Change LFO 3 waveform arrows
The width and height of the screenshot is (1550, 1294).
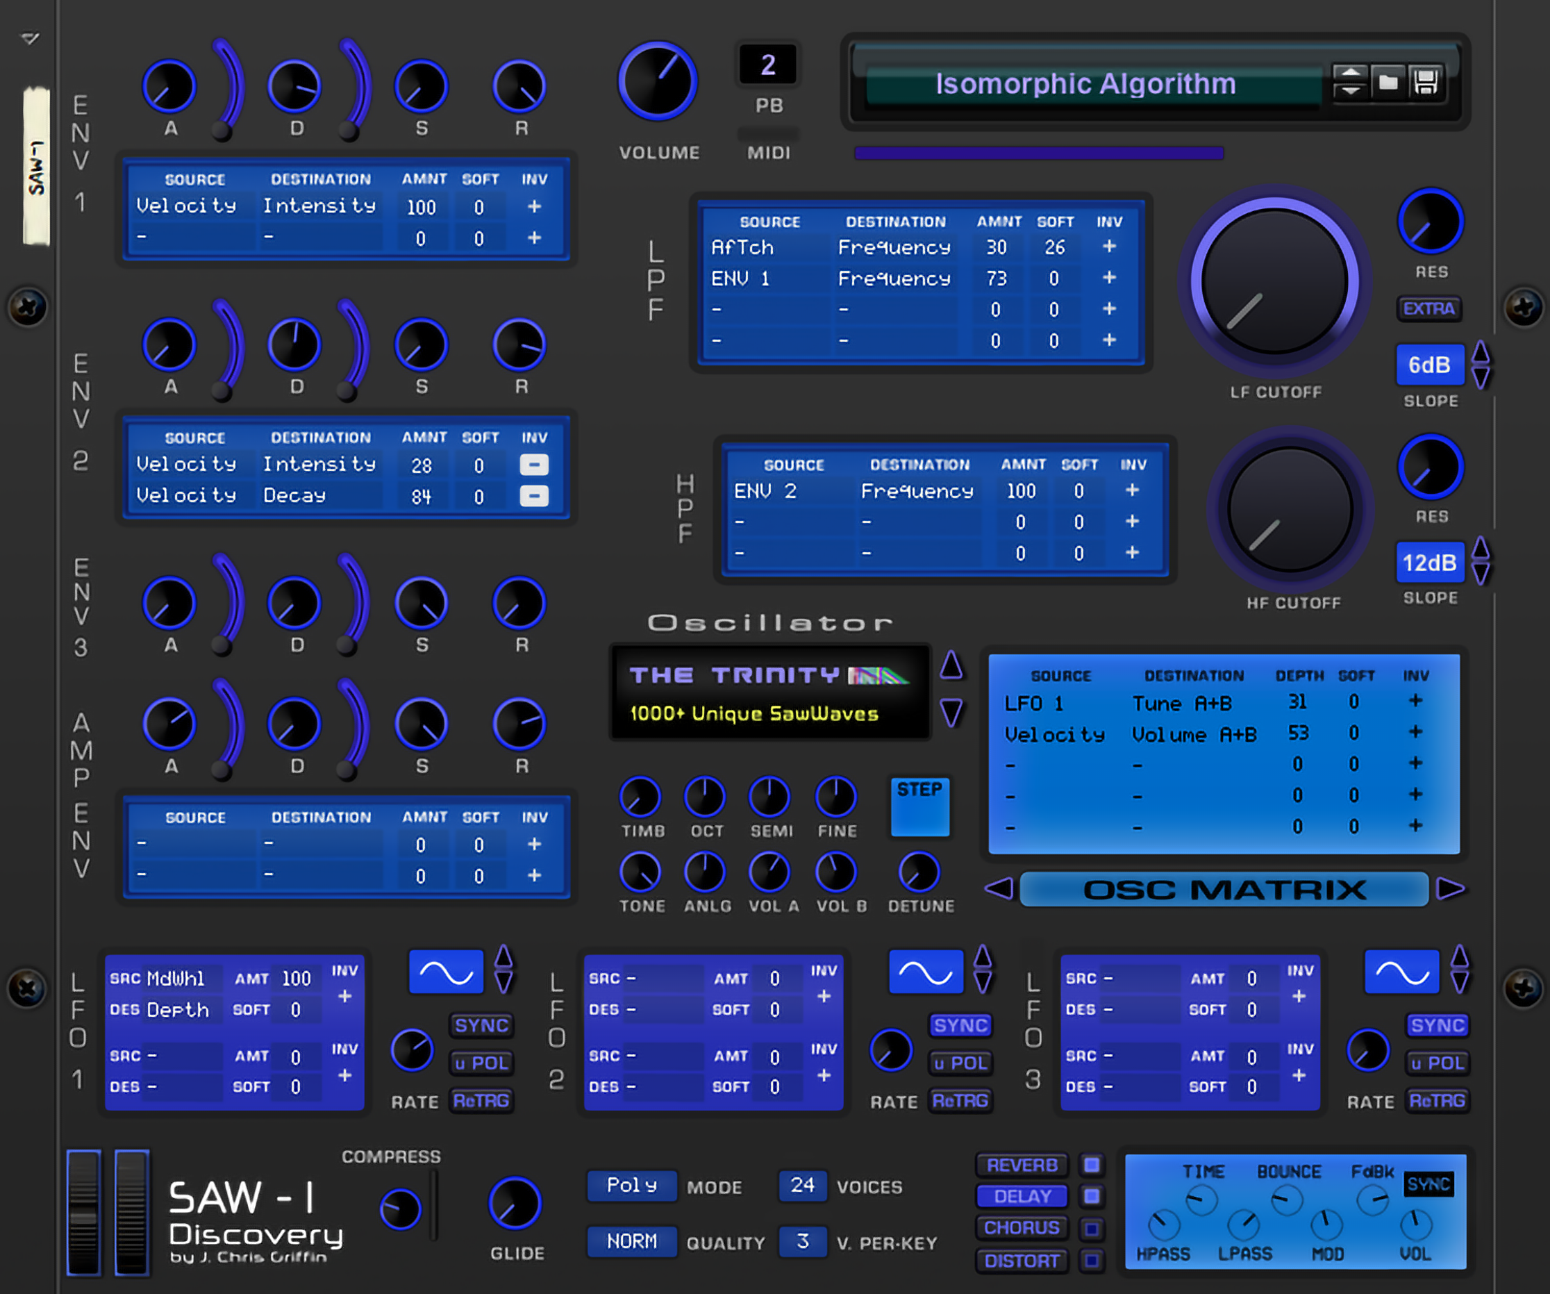pos(1460,969)
